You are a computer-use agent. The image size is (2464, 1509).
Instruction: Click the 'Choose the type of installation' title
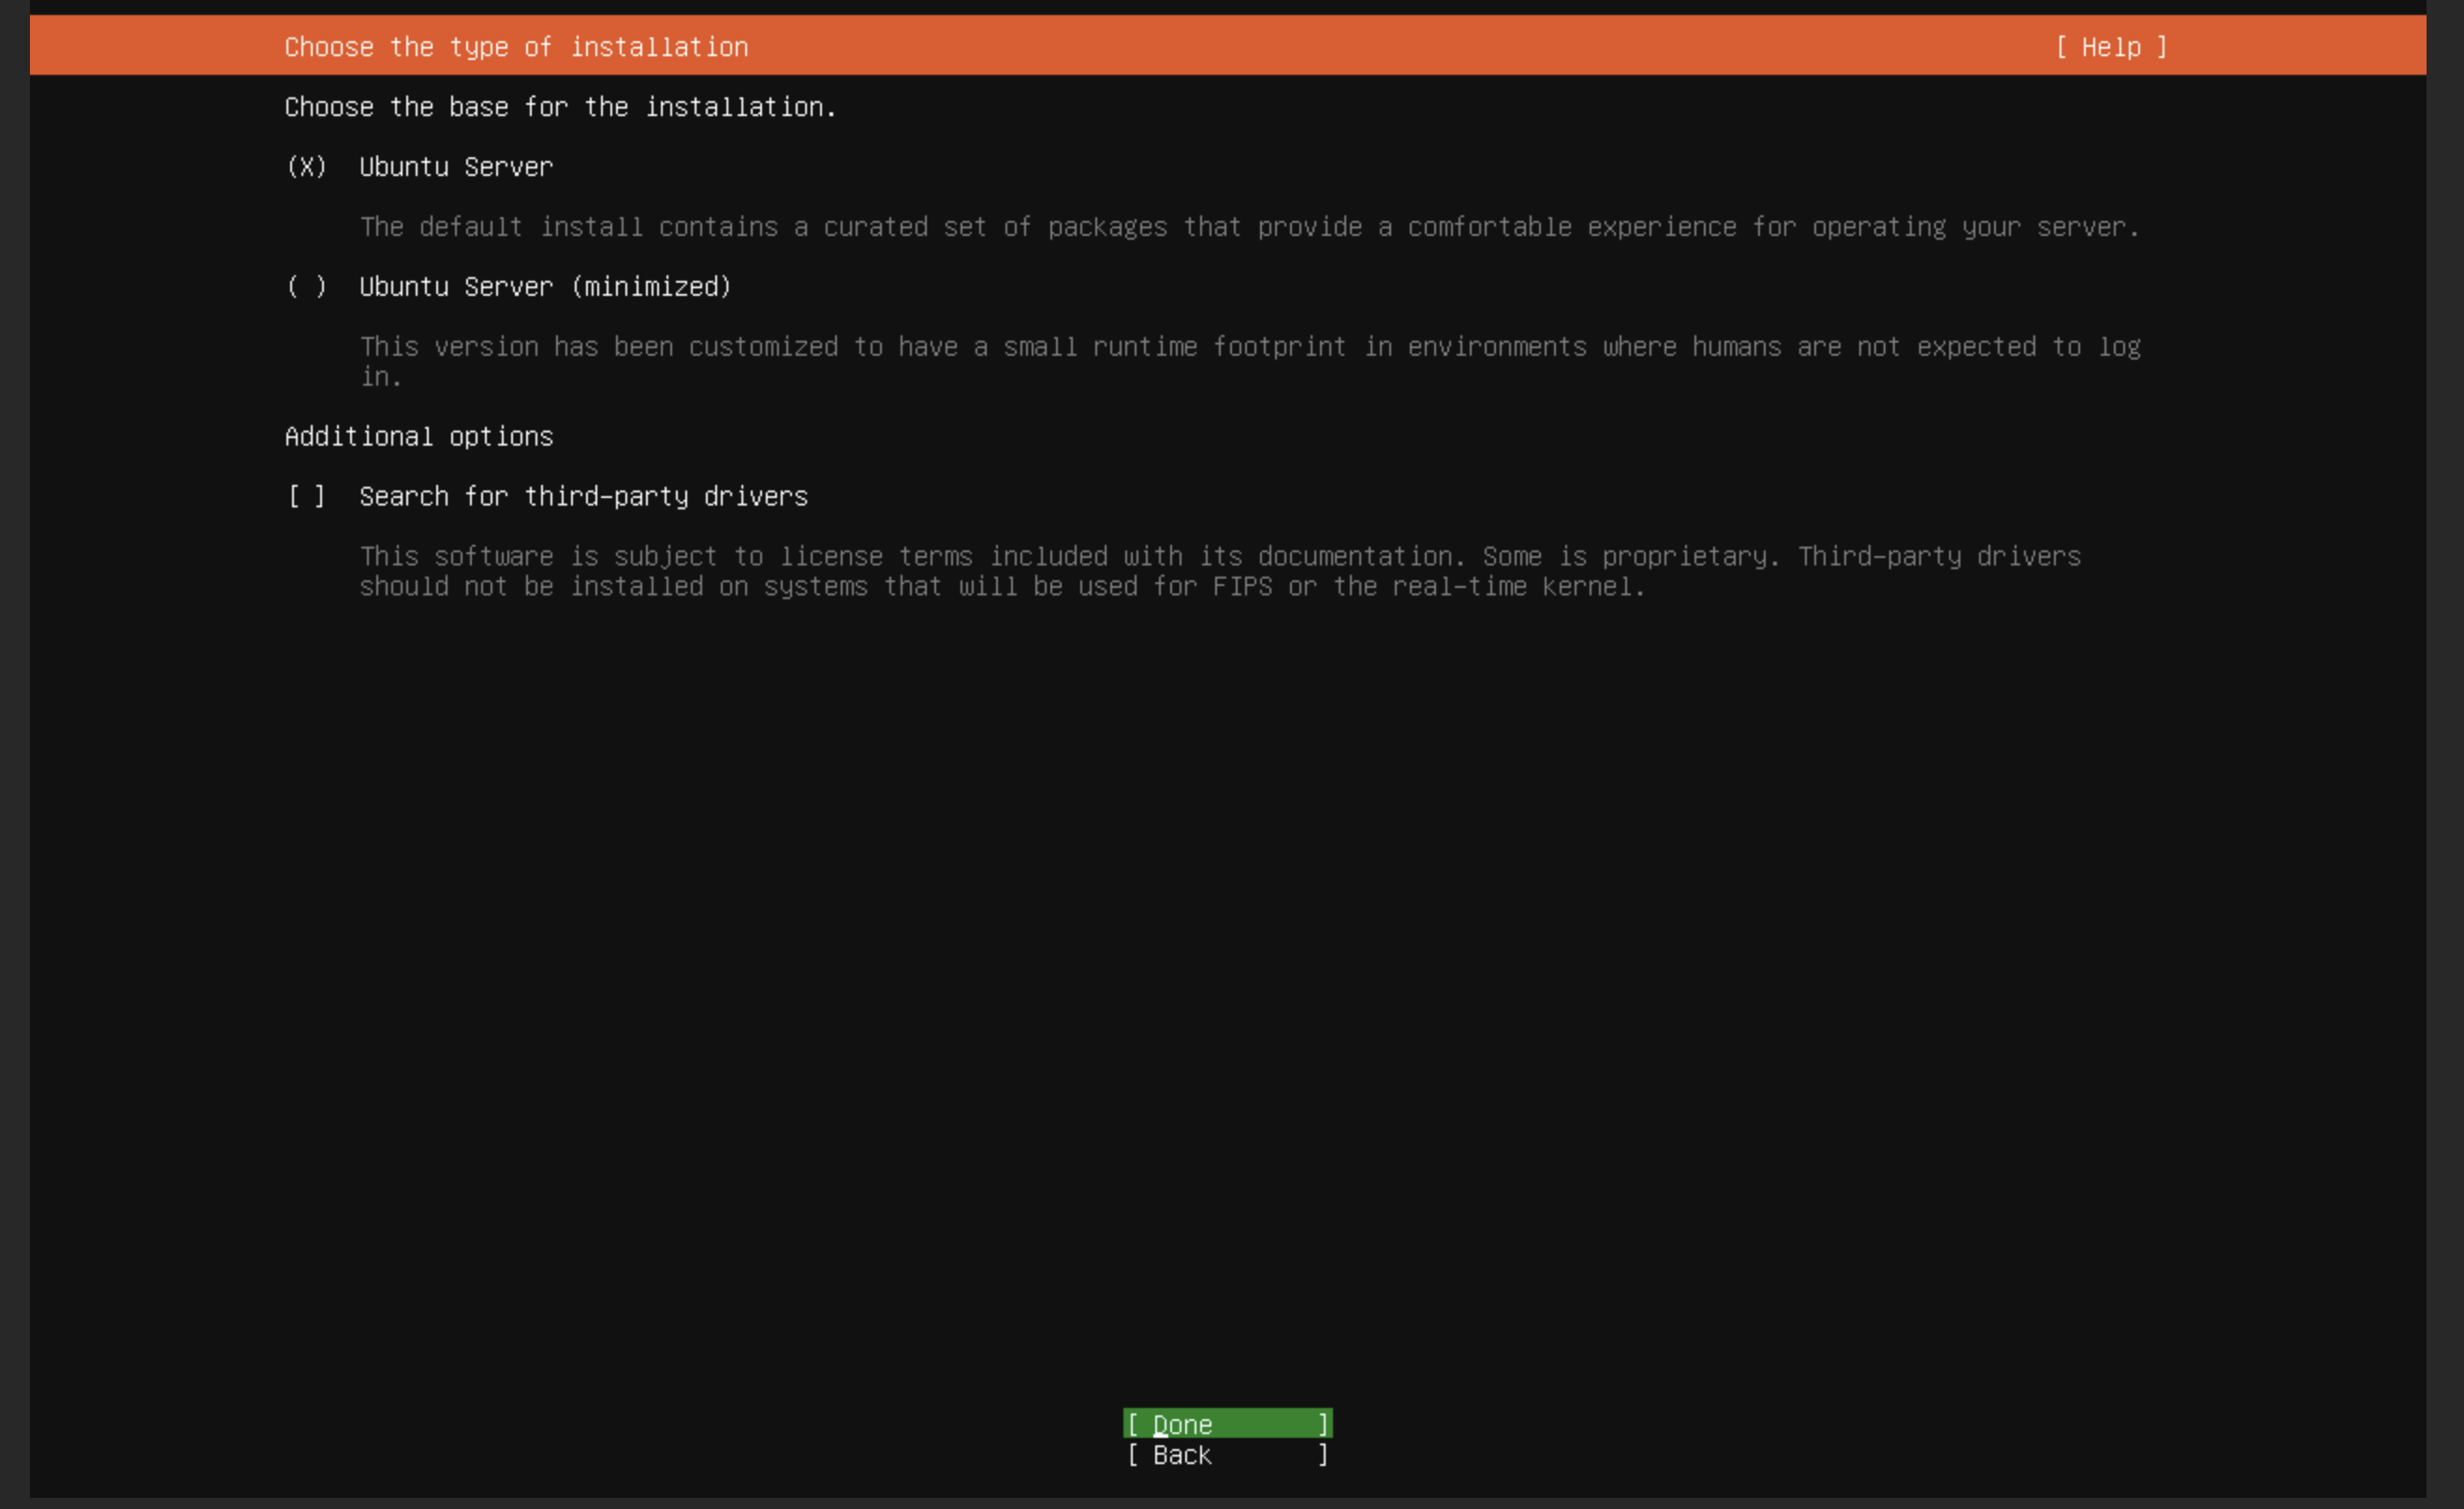coord(516,47)
